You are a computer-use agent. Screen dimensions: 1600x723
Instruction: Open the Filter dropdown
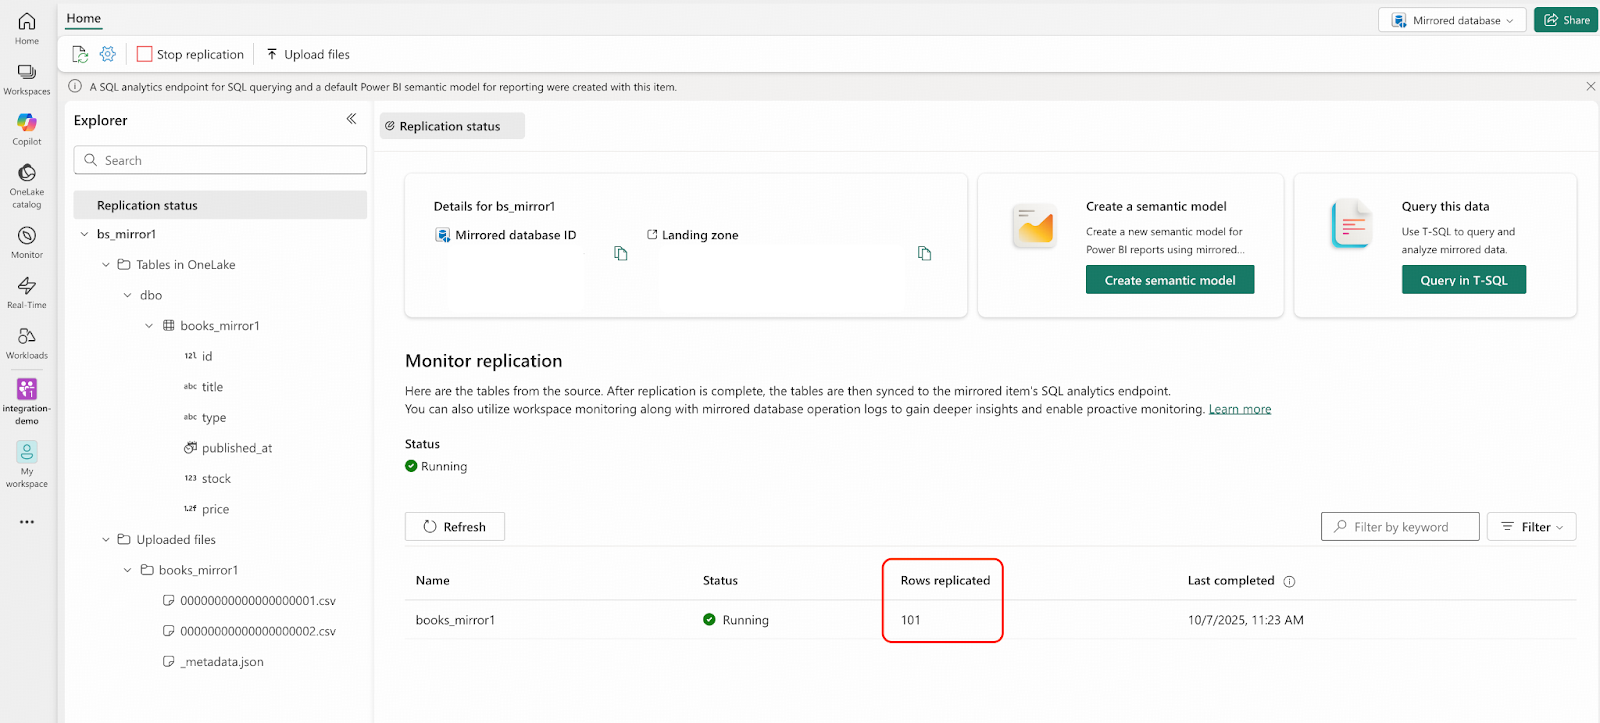(1531, 527)
